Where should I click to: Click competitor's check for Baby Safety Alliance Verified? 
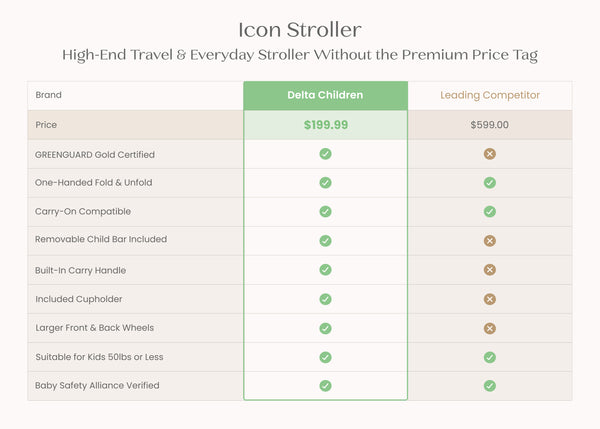point(490,386)
